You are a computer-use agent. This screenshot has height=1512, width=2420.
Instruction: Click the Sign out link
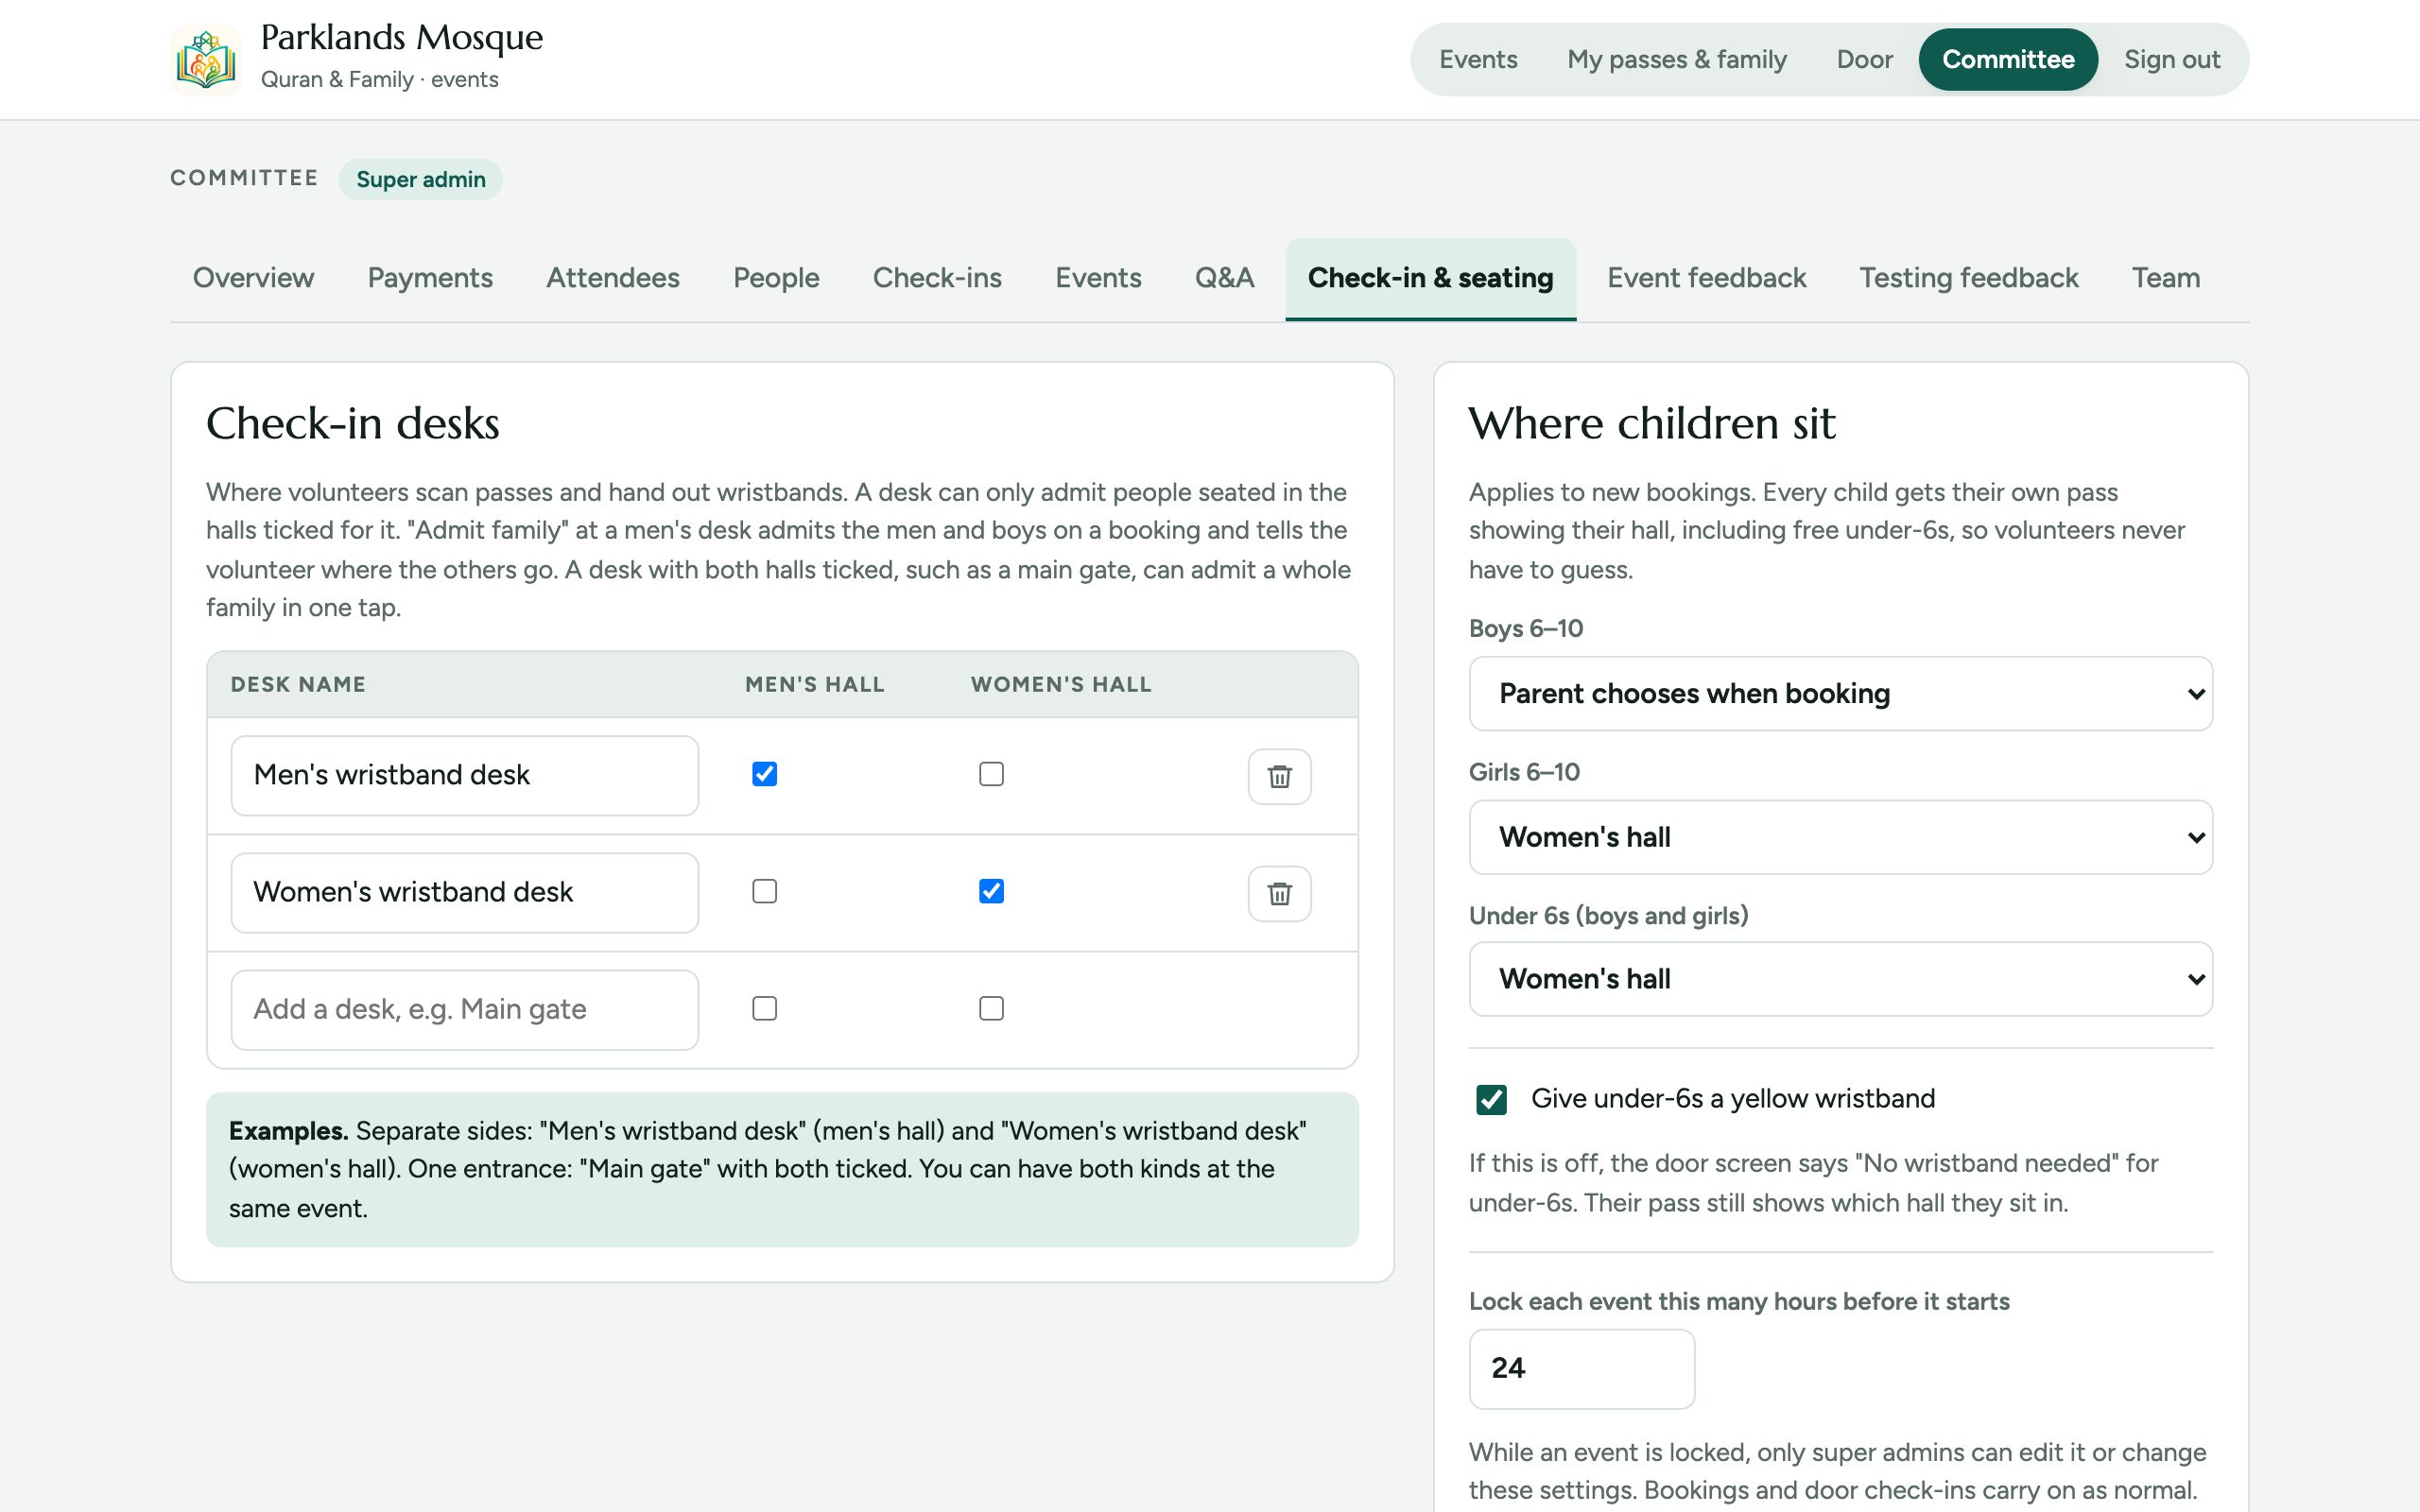click(x=2172, y=60)
